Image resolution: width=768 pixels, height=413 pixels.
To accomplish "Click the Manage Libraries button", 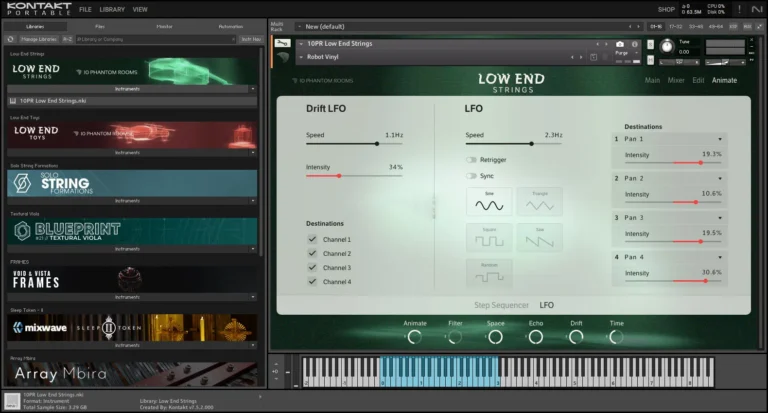I will pyautogui.click(x=38, y=39).
